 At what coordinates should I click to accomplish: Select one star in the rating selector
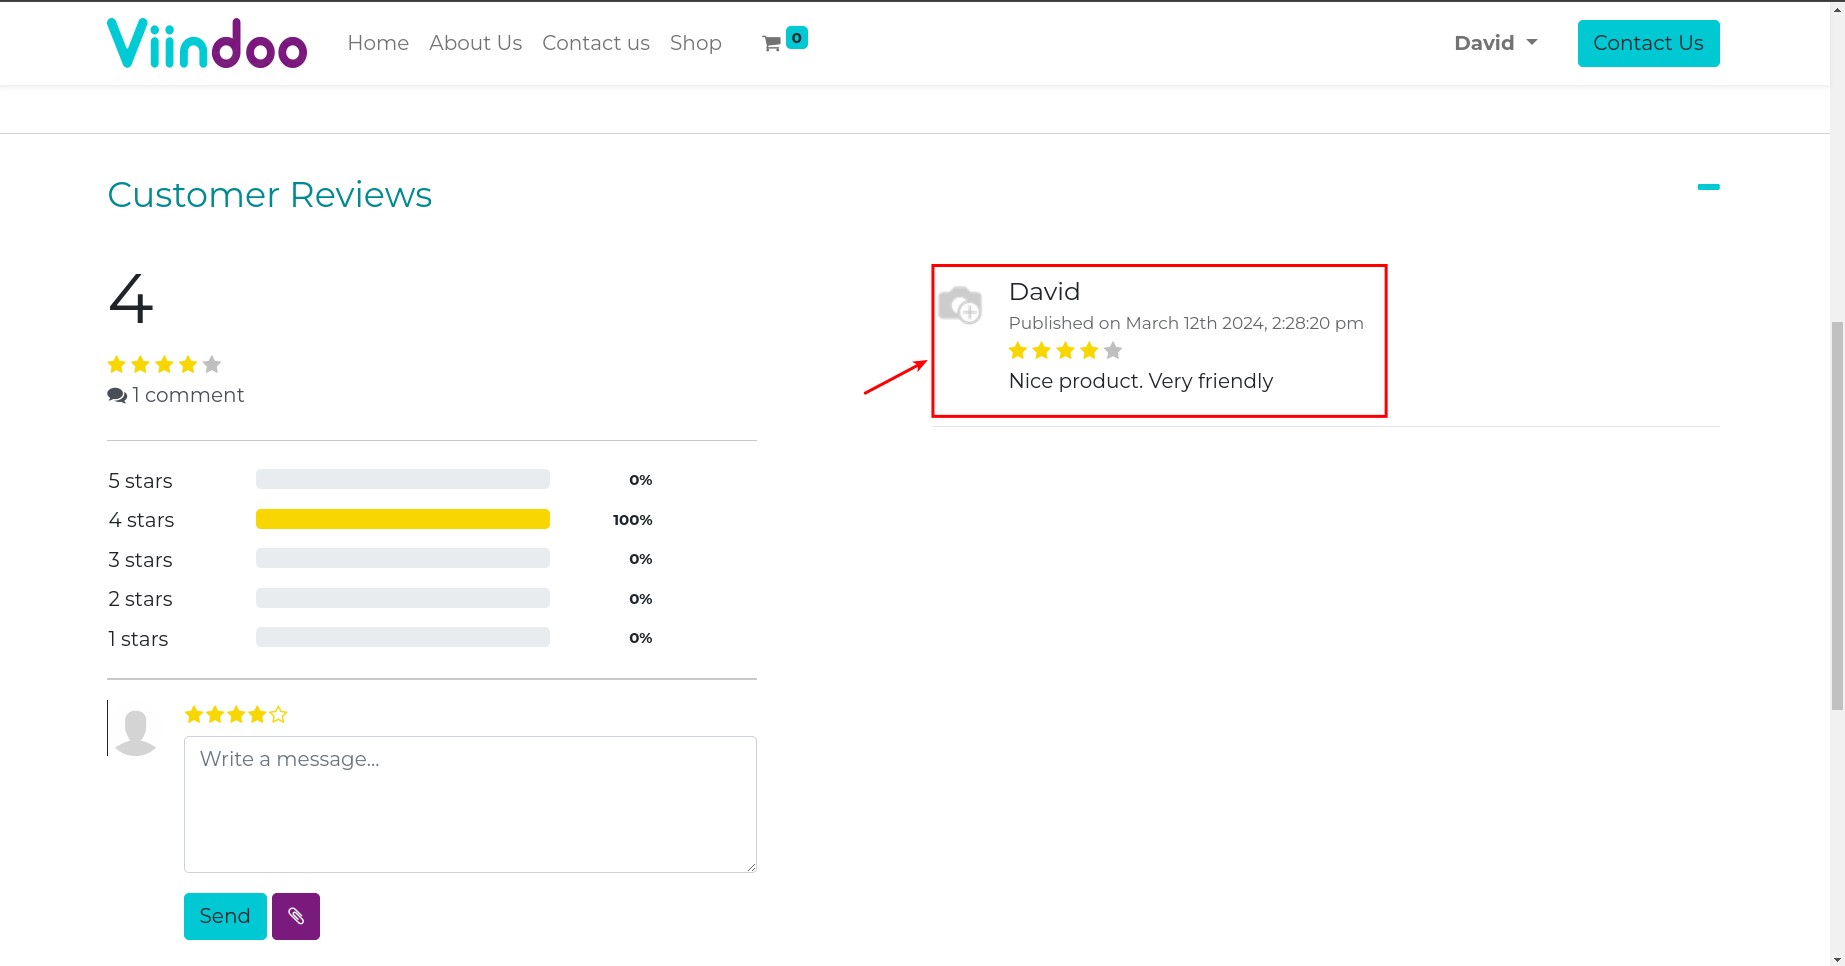193,713
